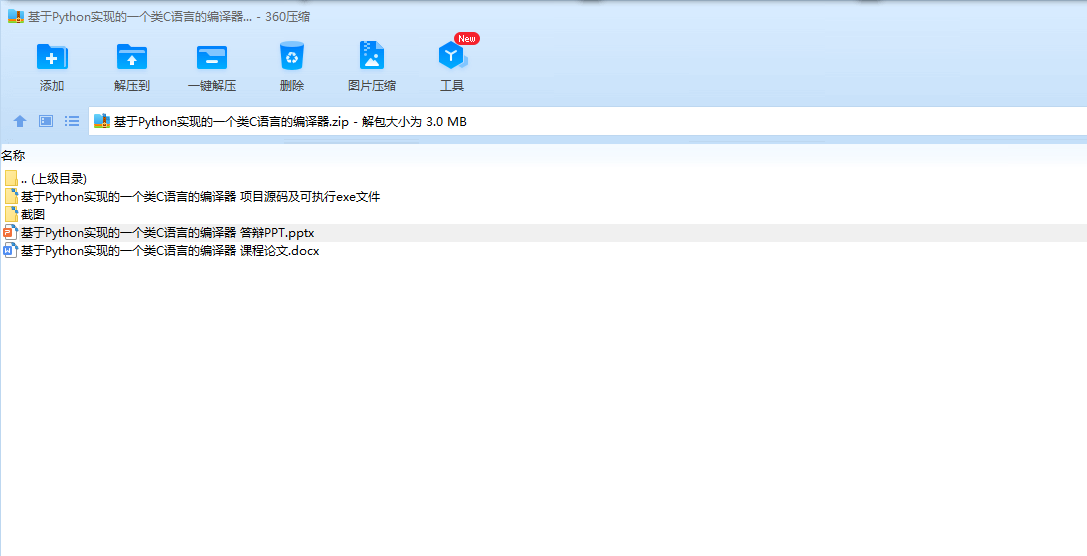
Task: Click the 解压到 (Extract to) icon
Action: point(132,57)
